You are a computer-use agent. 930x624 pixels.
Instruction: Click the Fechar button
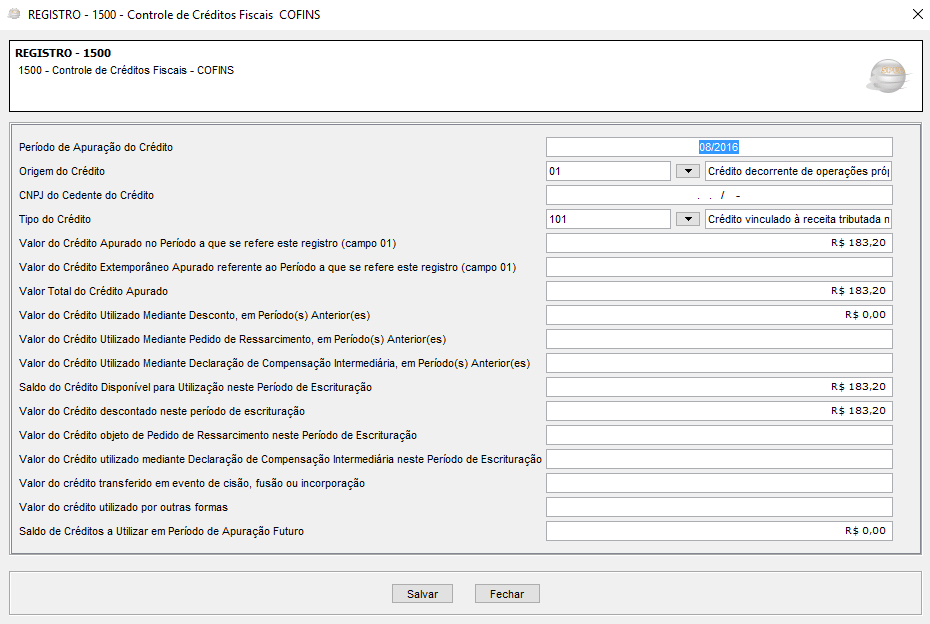(507, 594)
